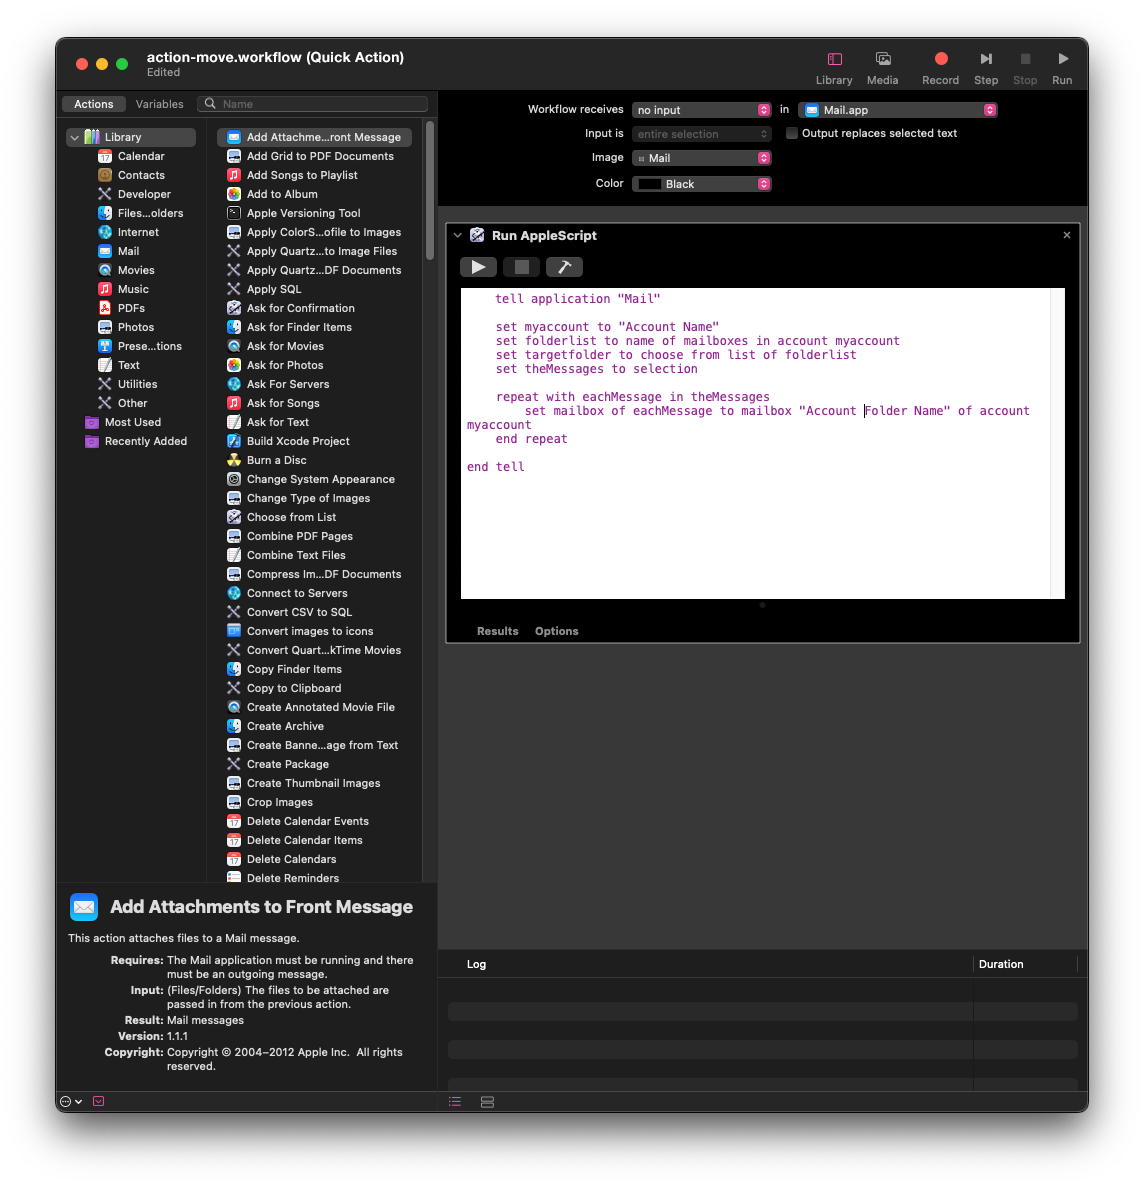Open the Media browser toolbar icon

(x=882, y=59)
